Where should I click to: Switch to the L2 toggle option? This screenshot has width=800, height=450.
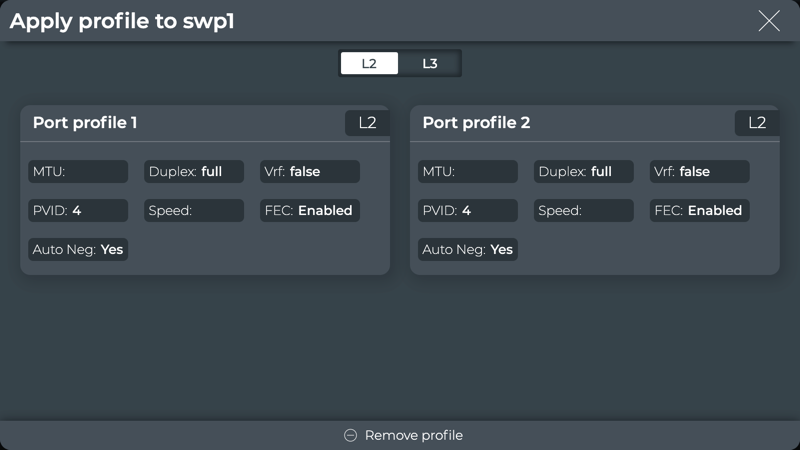(x=369, y=63)
